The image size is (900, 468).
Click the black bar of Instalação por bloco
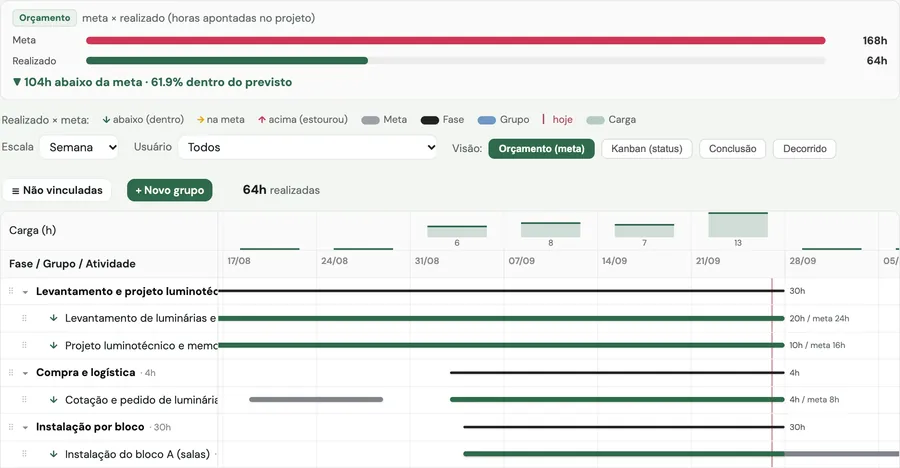pos(624,427)
